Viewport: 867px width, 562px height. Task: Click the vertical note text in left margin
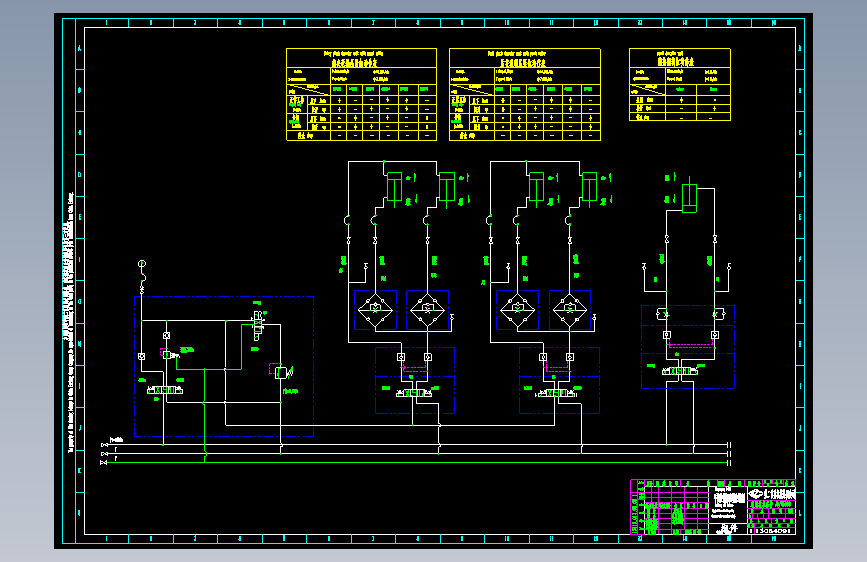[70, 323]
